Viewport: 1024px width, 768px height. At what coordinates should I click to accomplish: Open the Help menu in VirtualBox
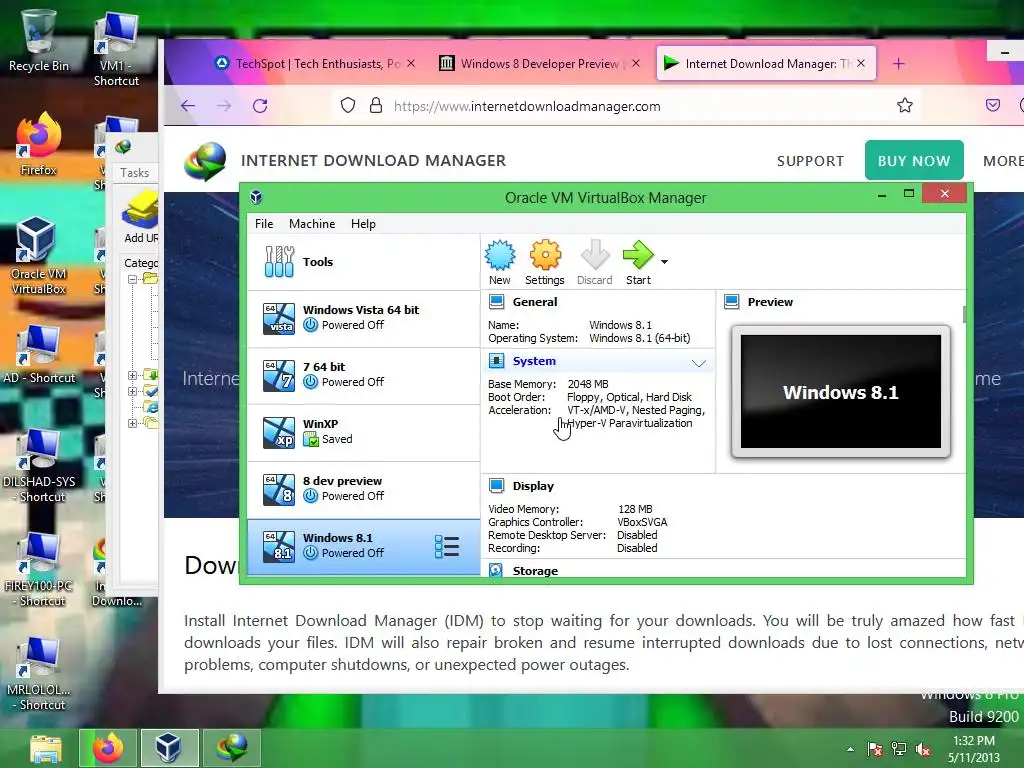pyautogui.click(x=363, y=224)
